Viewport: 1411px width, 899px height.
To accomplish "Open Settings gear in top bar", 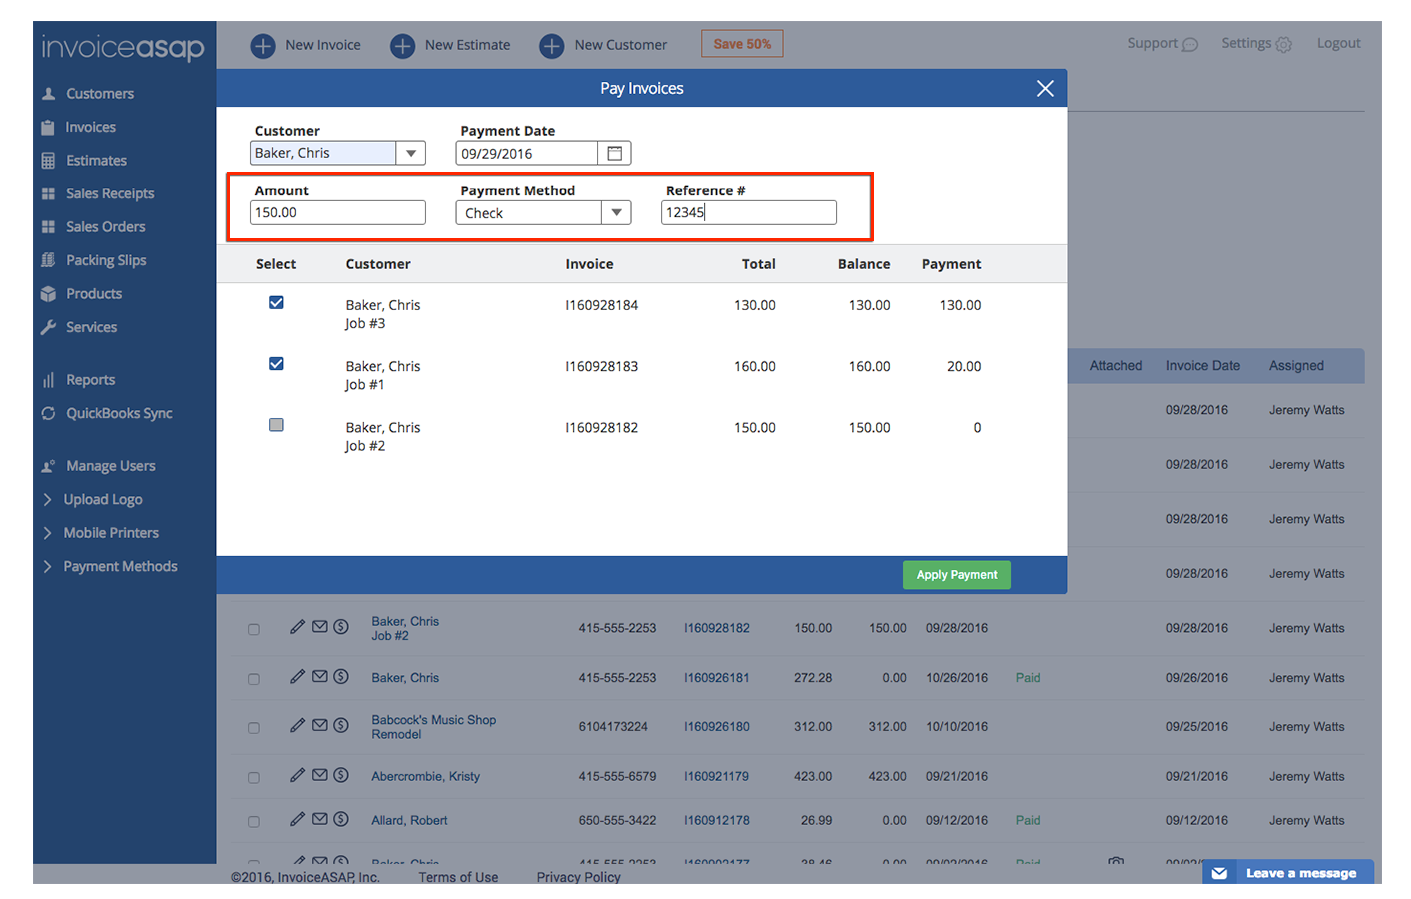I will [1283, 44].
